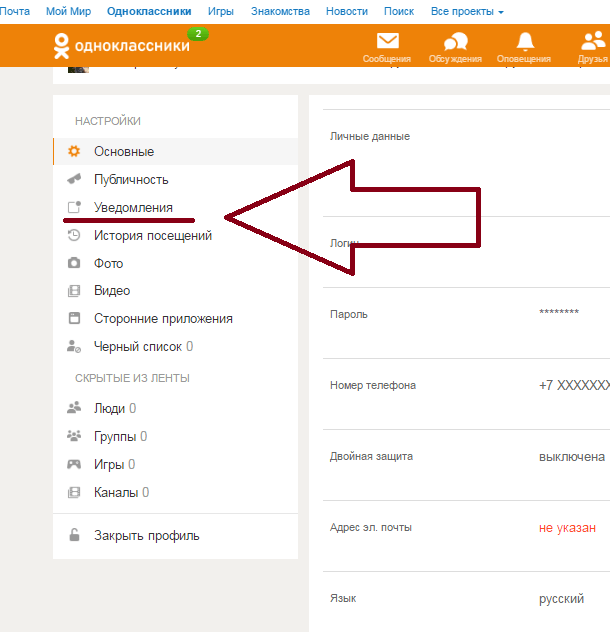610x632 pixels.
Task: Click the Язык row label
Action: click(x=343, y=598)
